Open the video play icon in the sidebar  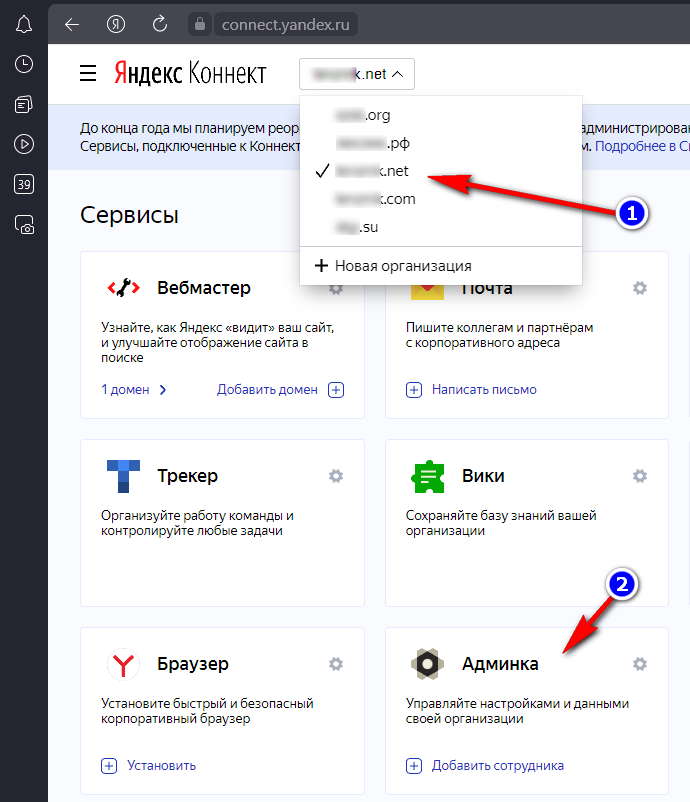coord(24,144)
